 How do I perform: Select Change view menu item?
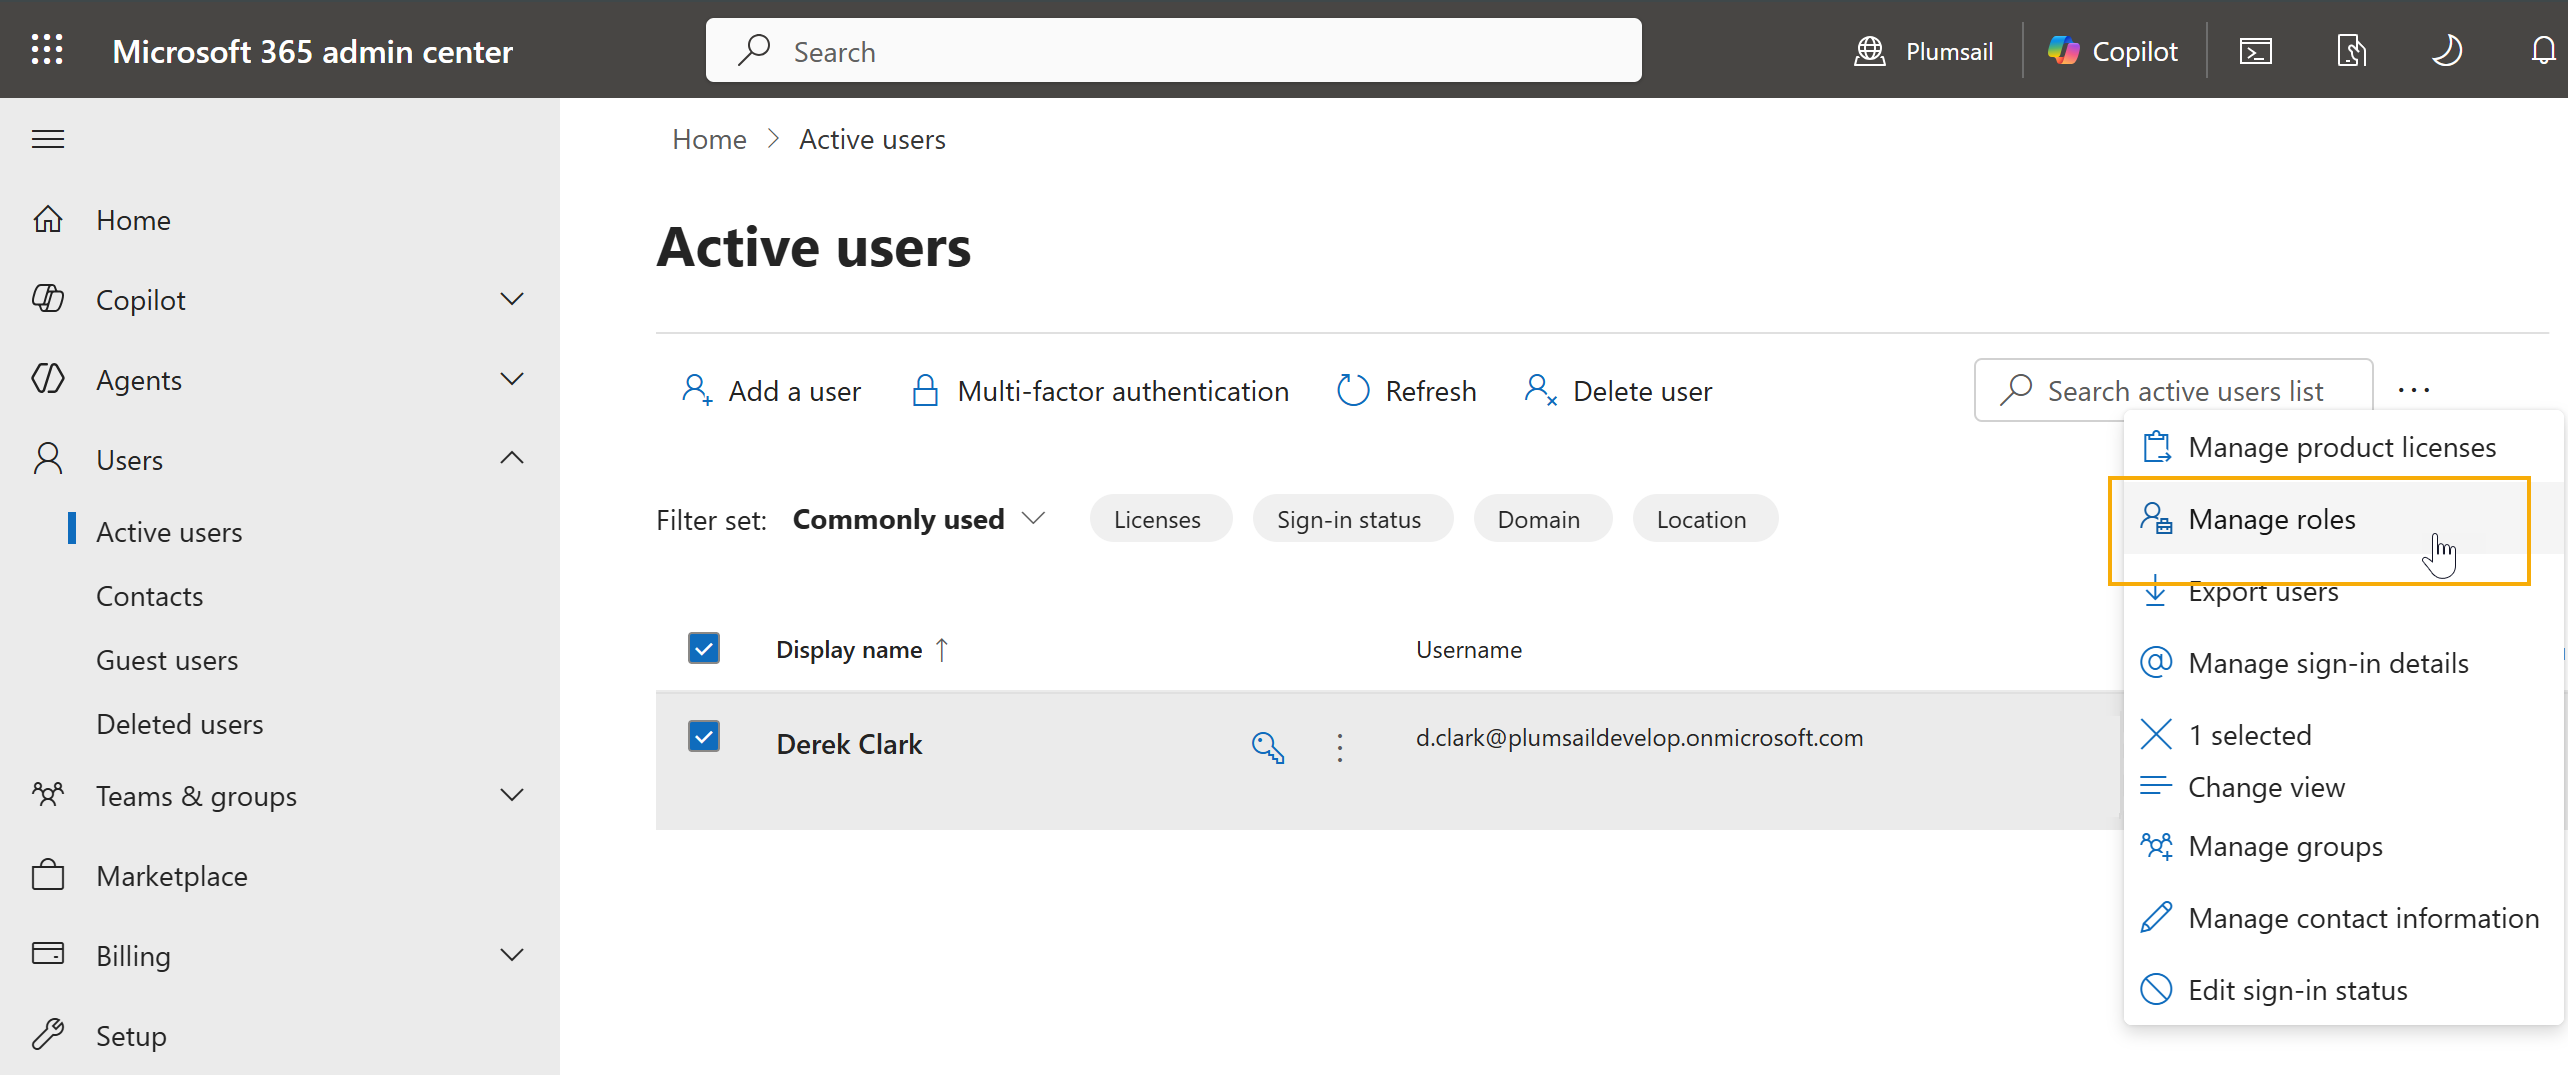click(x=2343, y=786)
